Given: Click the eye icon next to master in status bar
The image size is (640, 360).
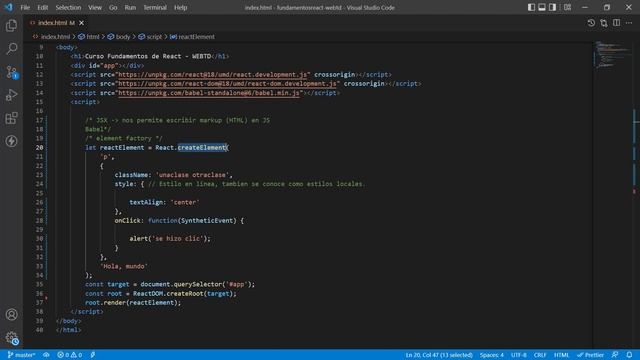Looking at the screenshot, I should [x=46, y=355].
